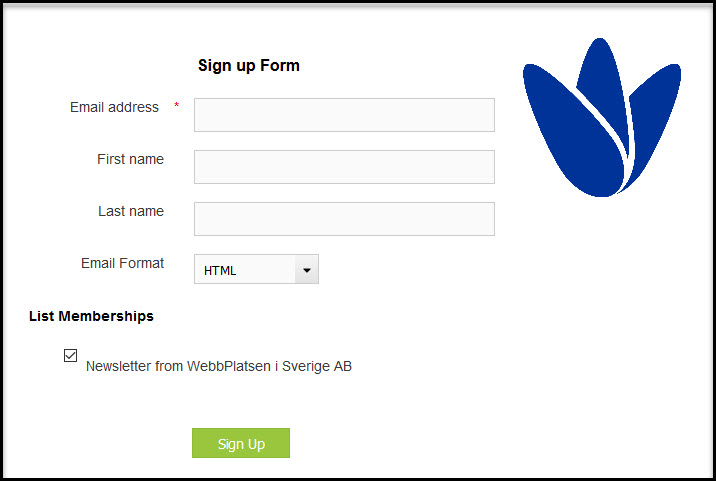Submit the form with the Sign Up button
Screen dimensions: 716x481
(241, 443)
